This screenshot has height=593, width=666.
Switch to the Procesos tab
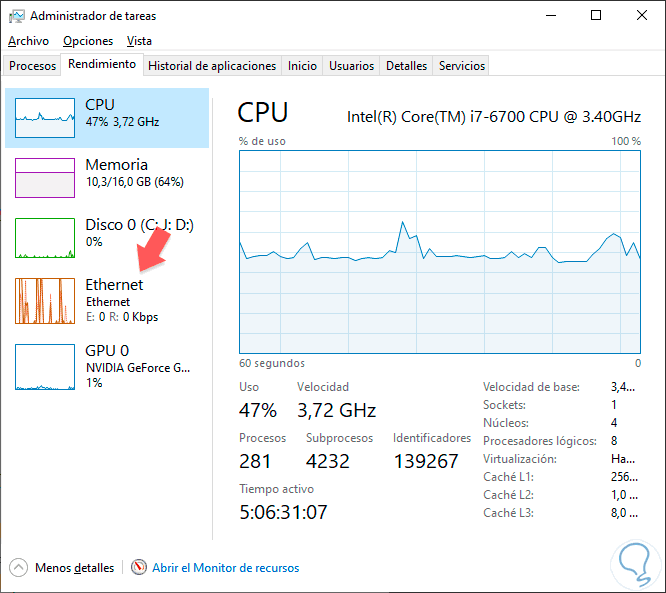coord(32,66)
